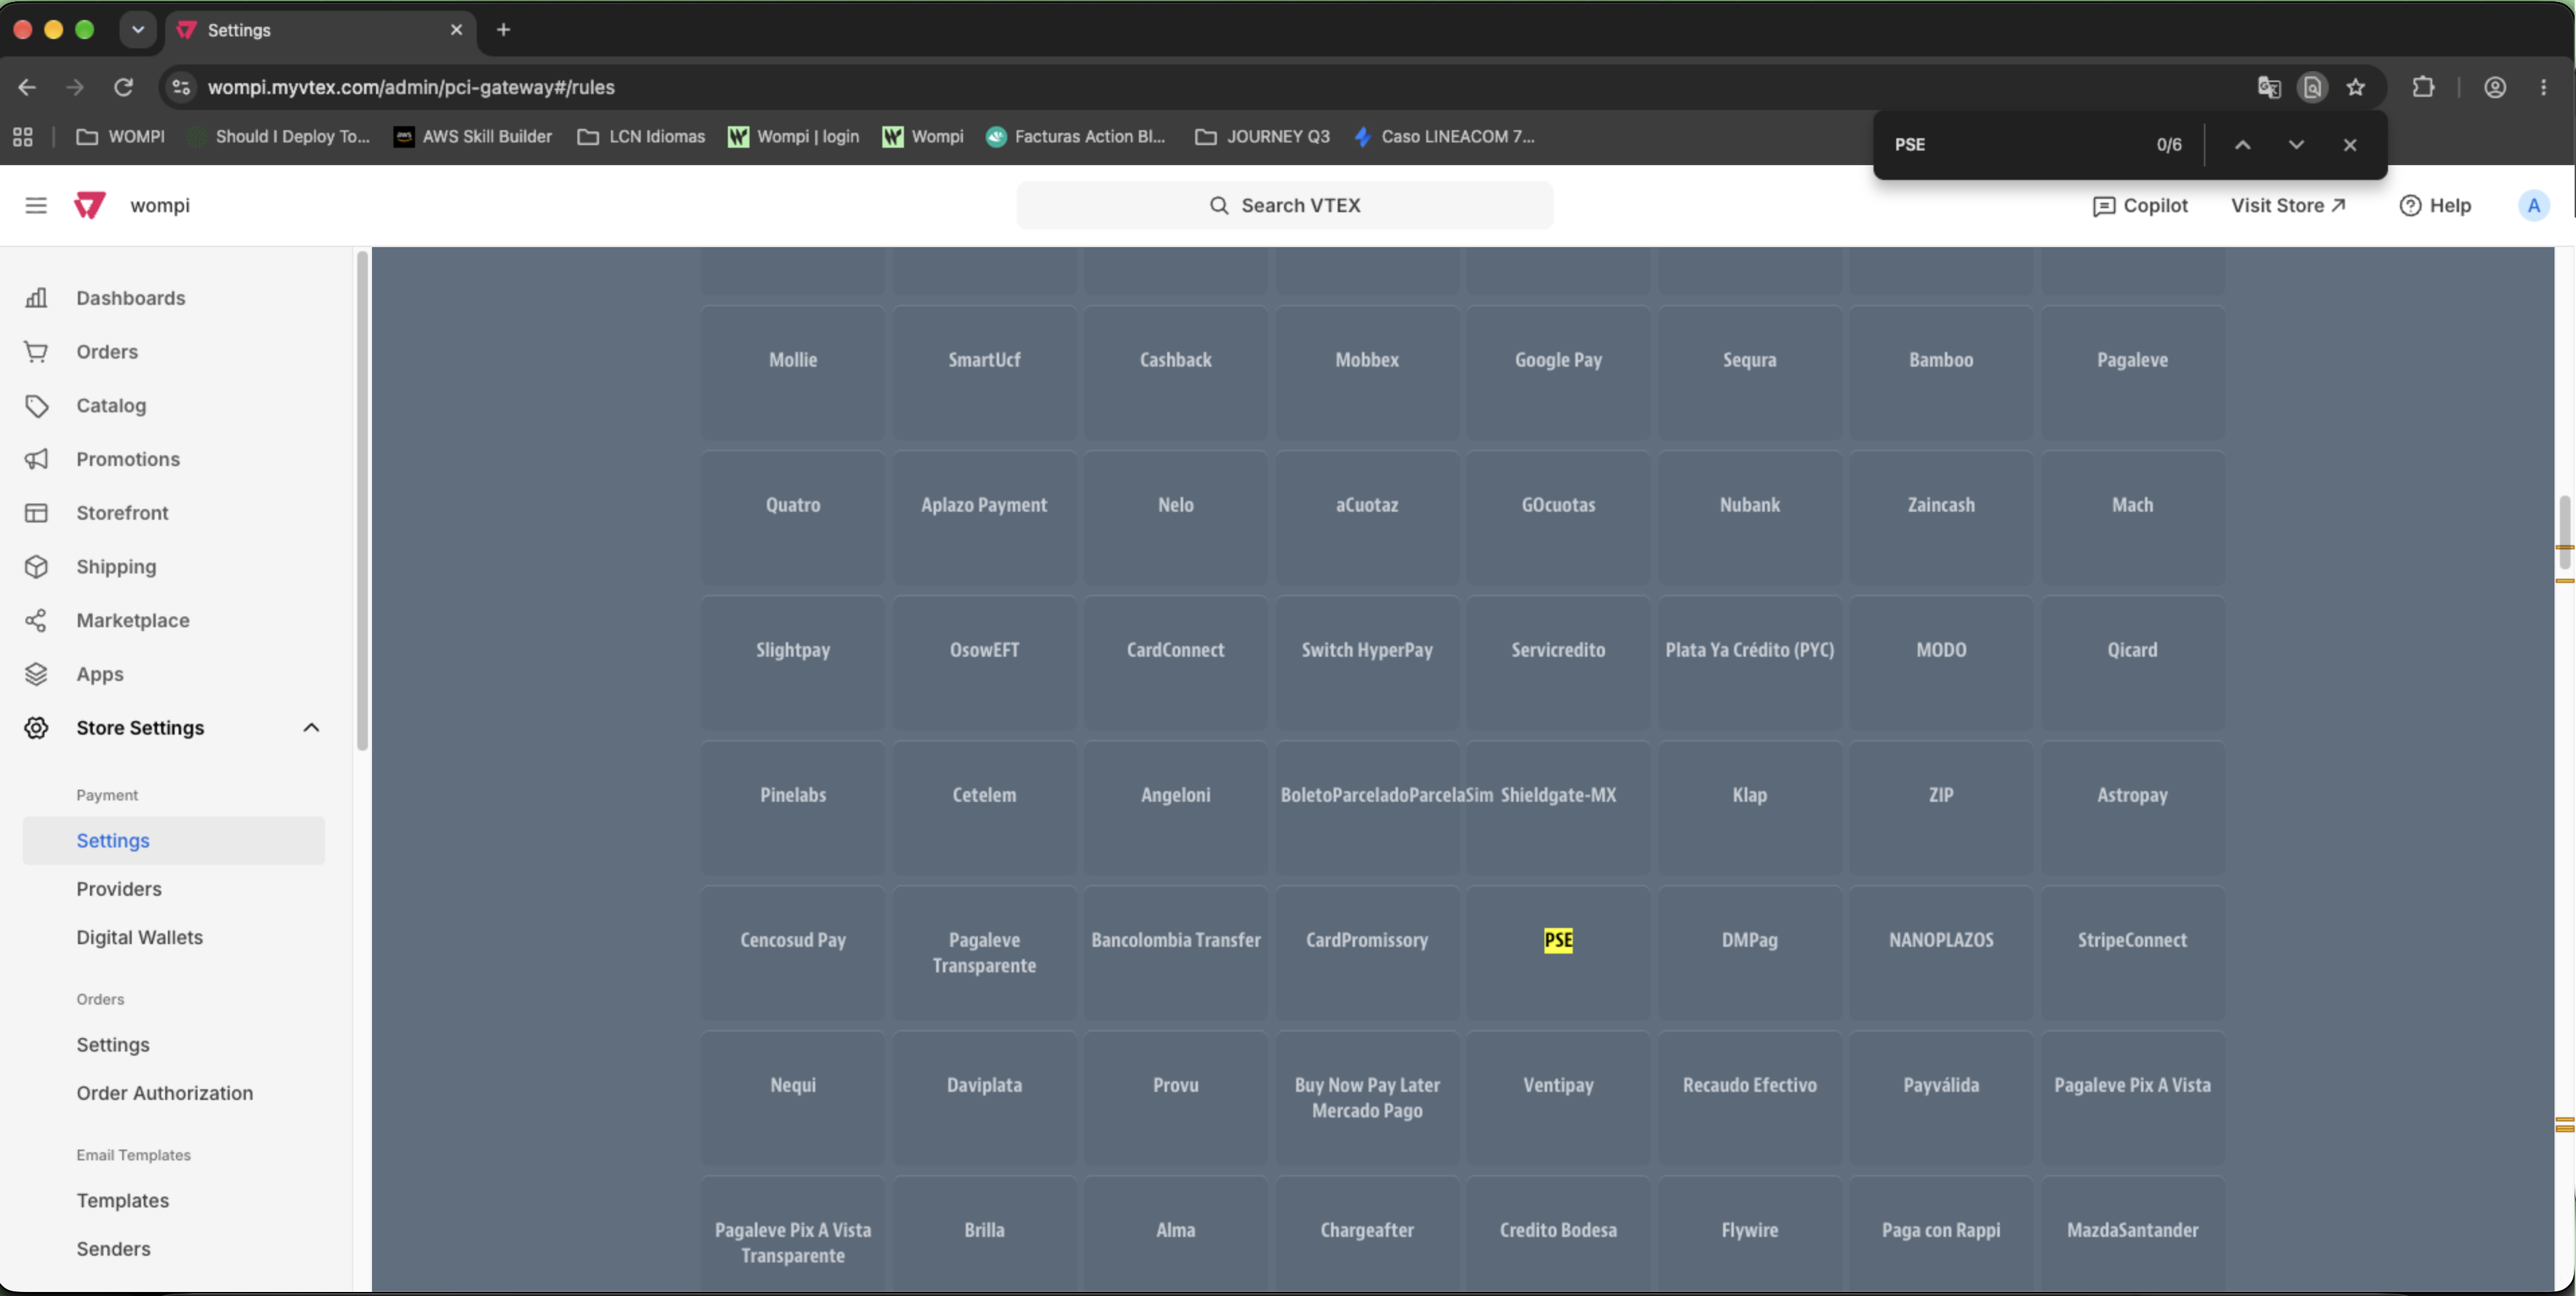Open the tab search dropdown arrow
The height and width of the screenshot is (1296, 2576).
coord(138,30)
